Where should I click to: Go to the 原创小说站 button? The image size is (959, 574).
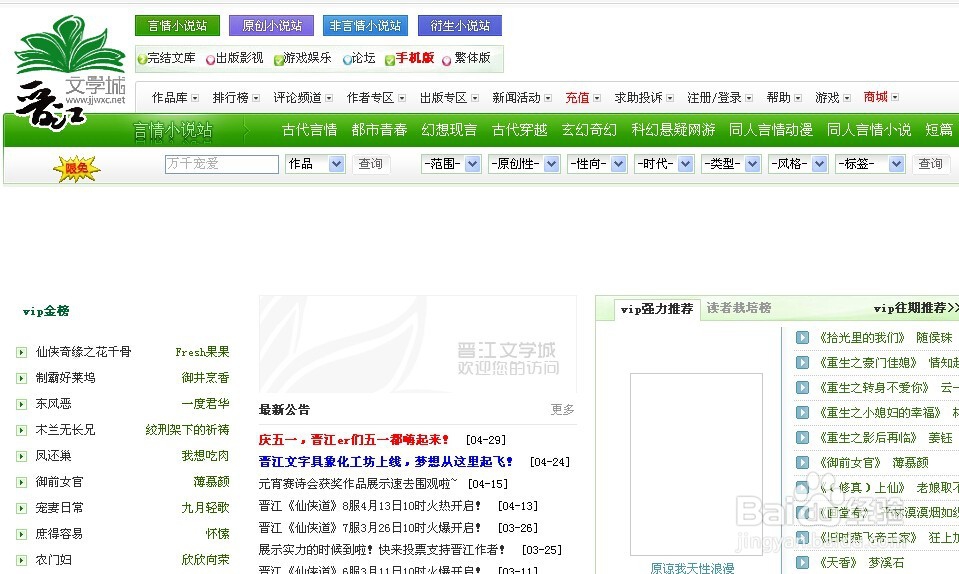pyautogui.click(x=272, y=26)
